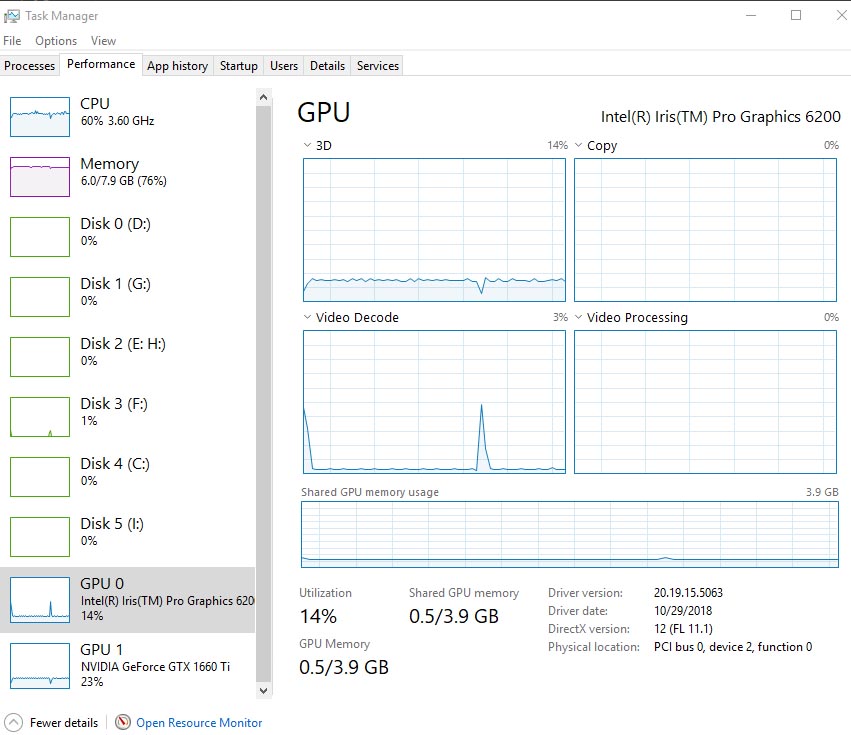Select the GPU 1 NVIDIA graph icon
The image size is (851, 735).
[40, 665]
